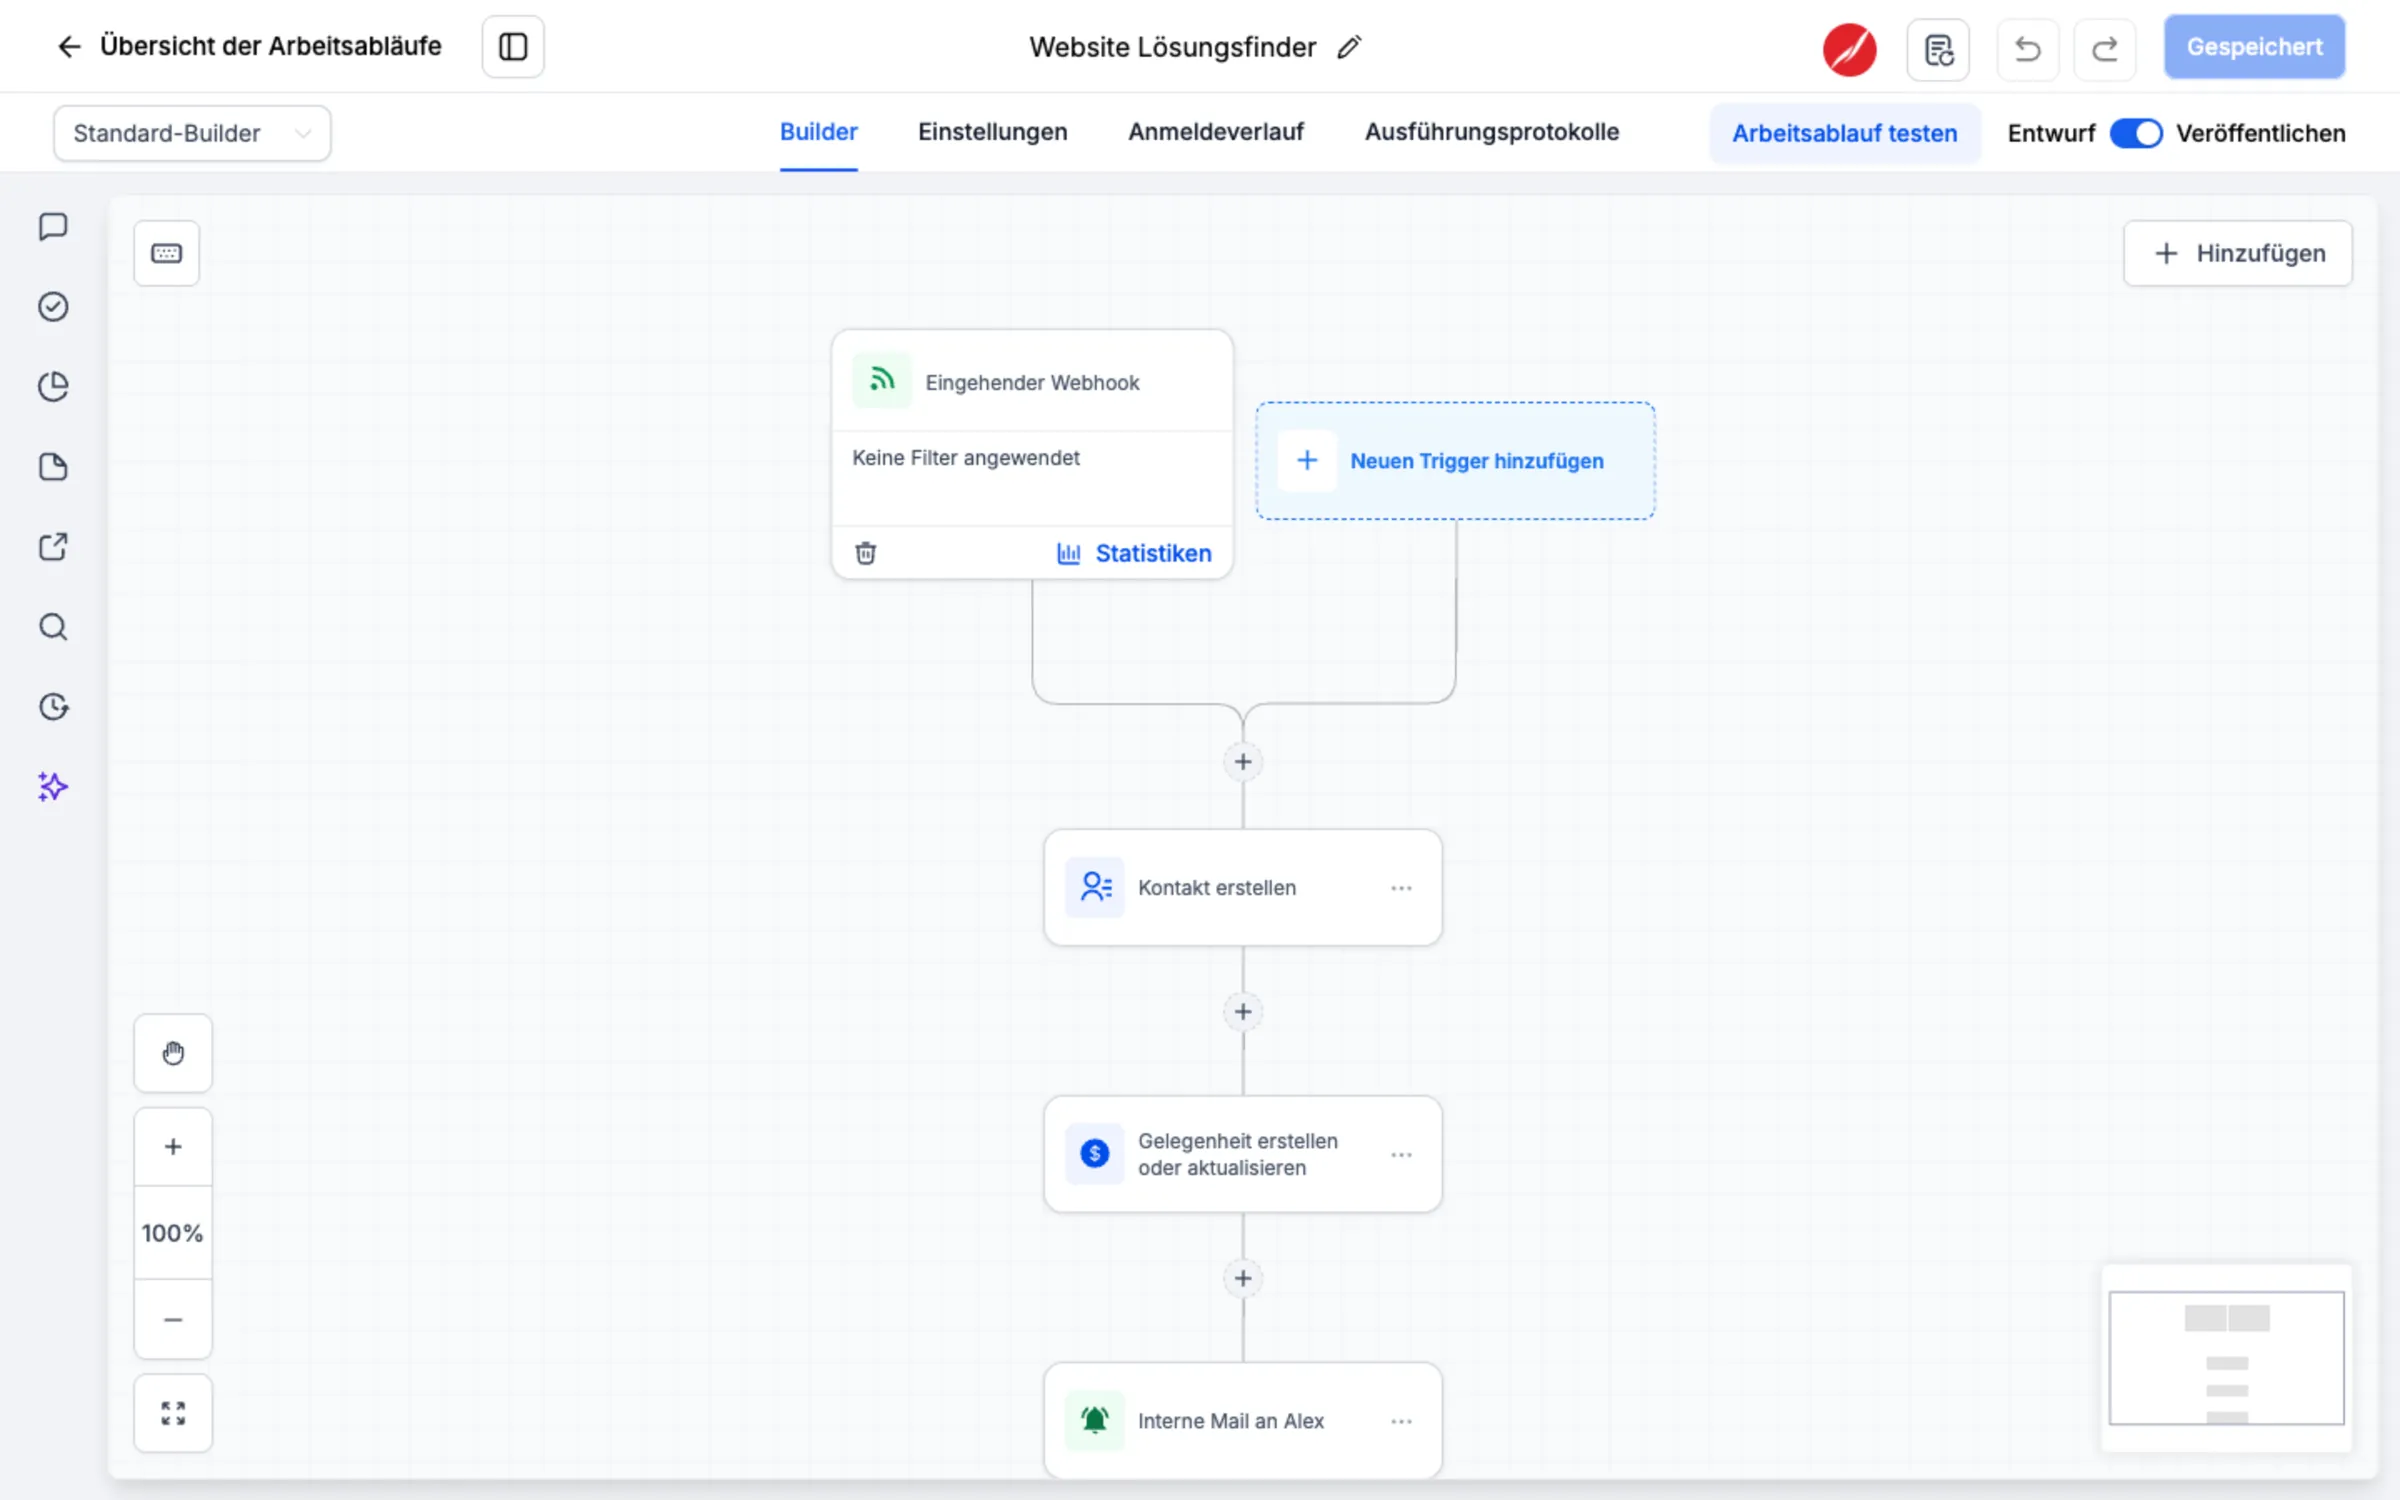Click the red feather logo avatar
This screenshot has height=1500, width=2400.
click(x=1849, y=49)
